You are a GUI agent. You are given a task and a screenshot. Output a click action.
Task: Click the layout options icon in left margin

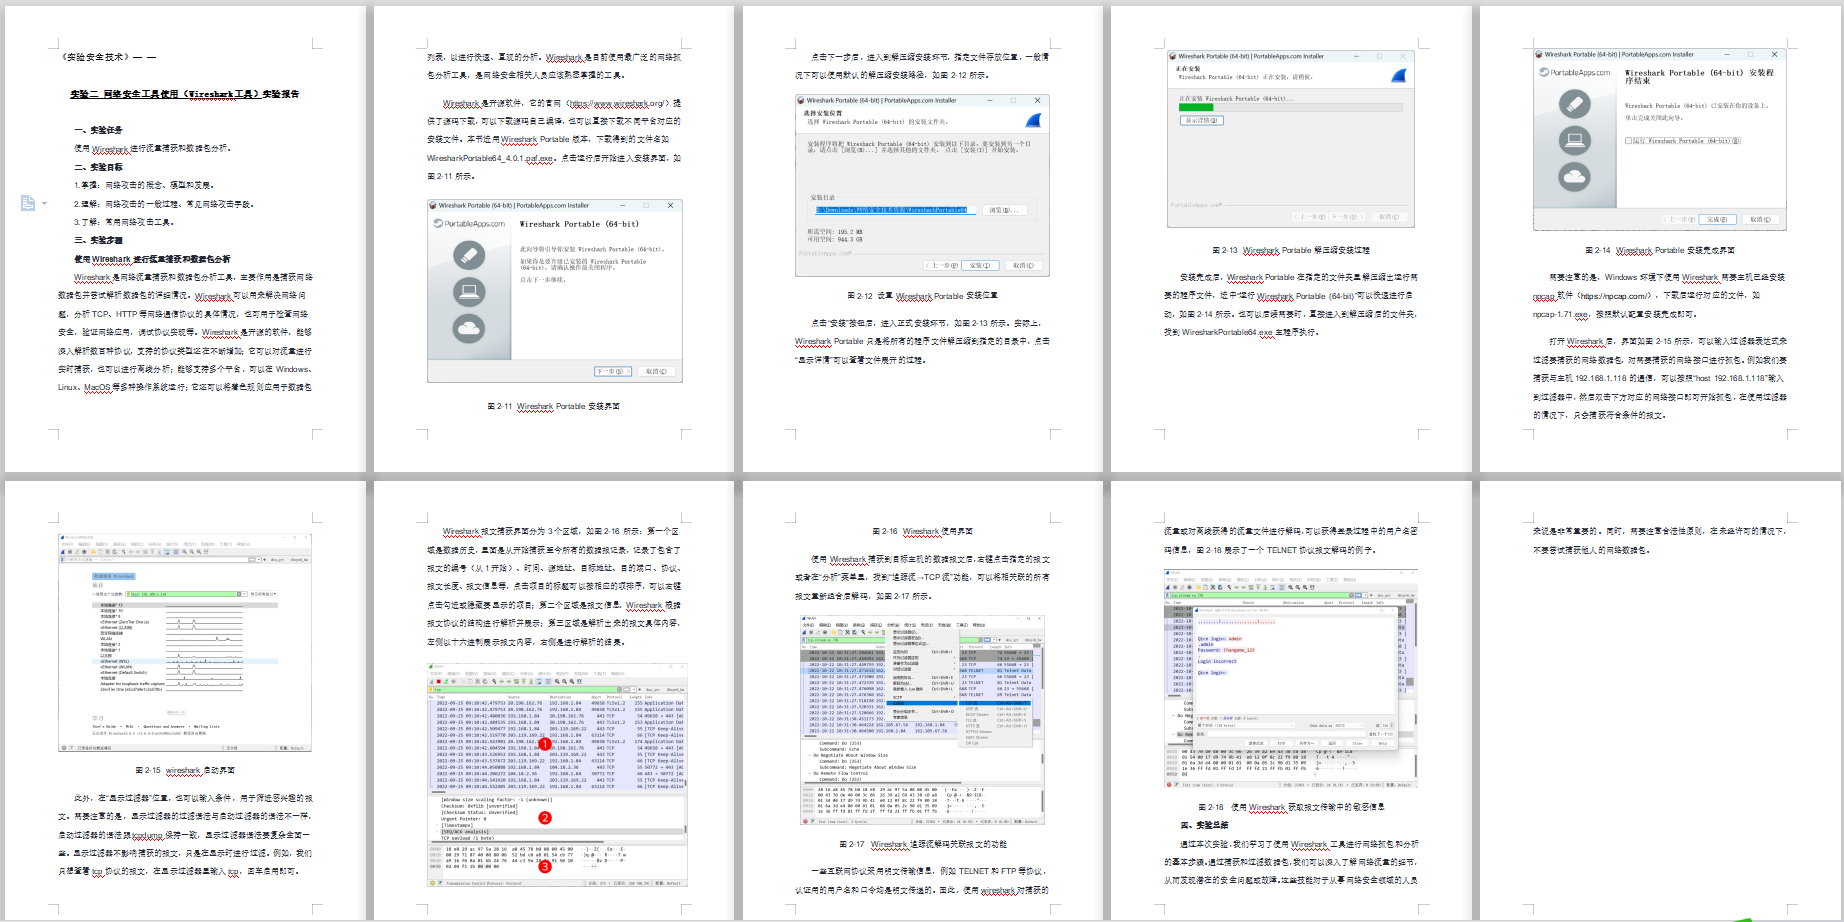coord(28,203)
